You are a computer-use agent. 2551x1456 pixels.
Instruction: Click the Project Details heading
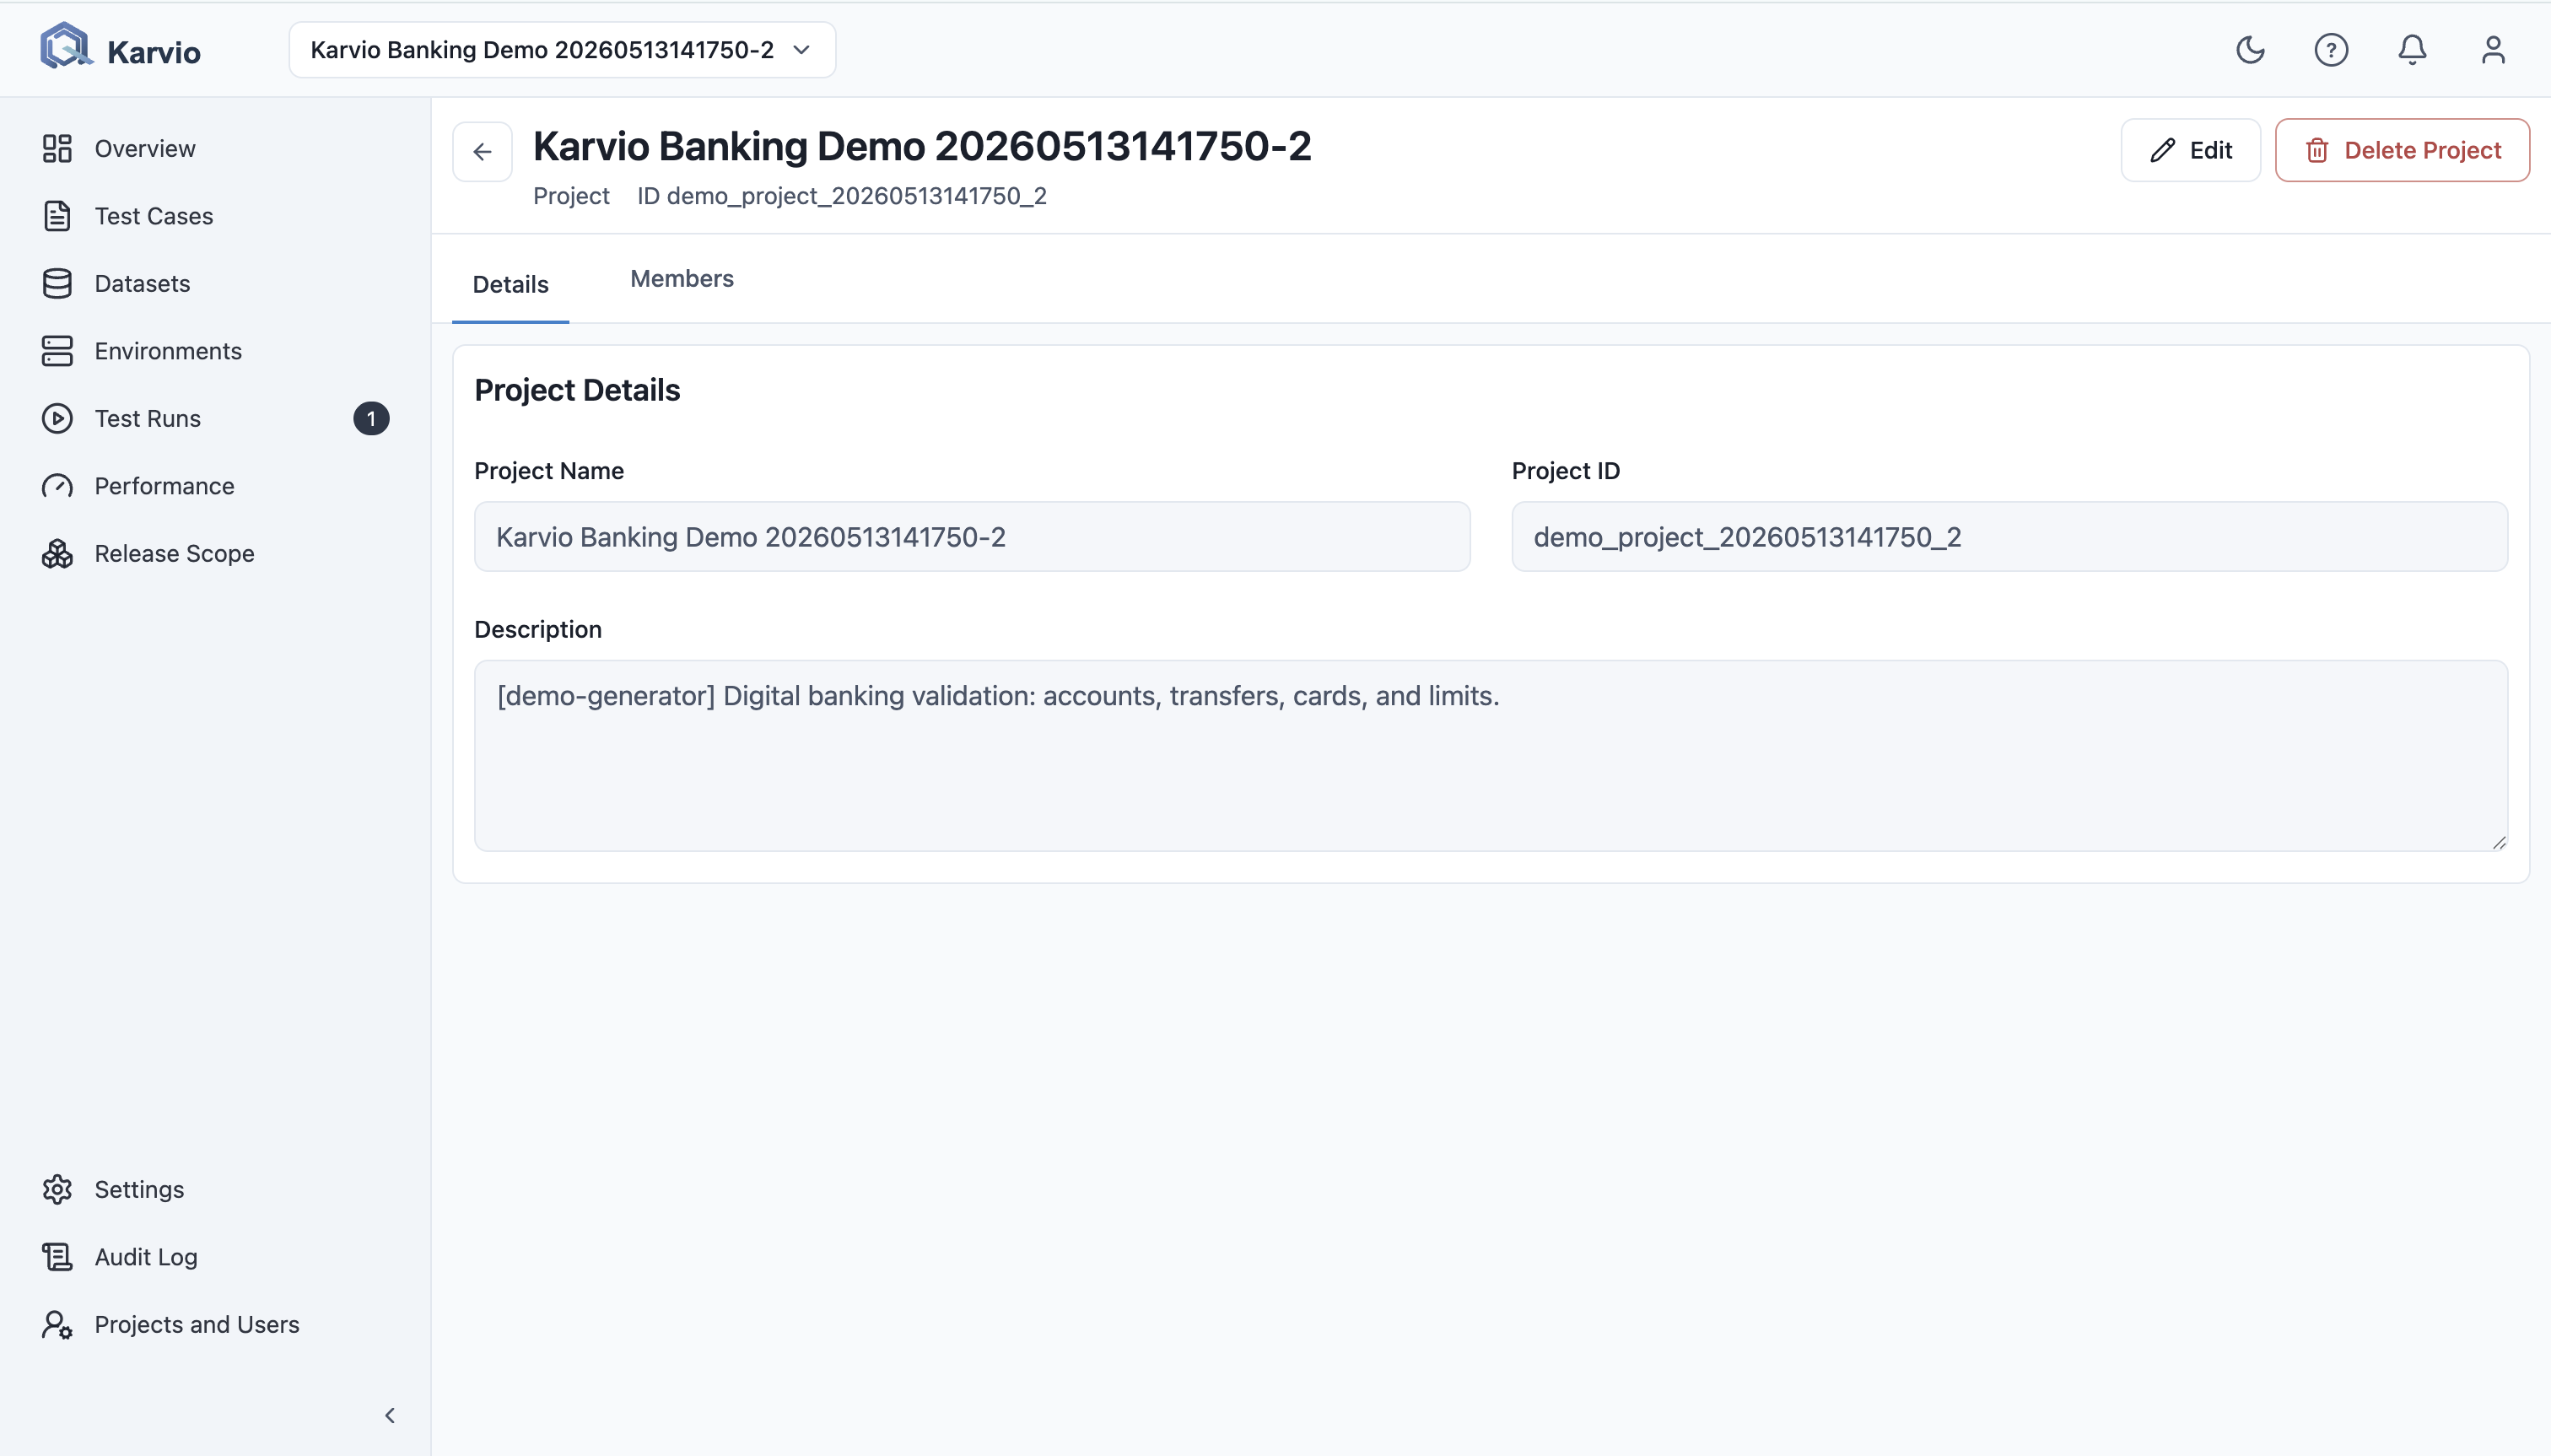tap(577, 390)
